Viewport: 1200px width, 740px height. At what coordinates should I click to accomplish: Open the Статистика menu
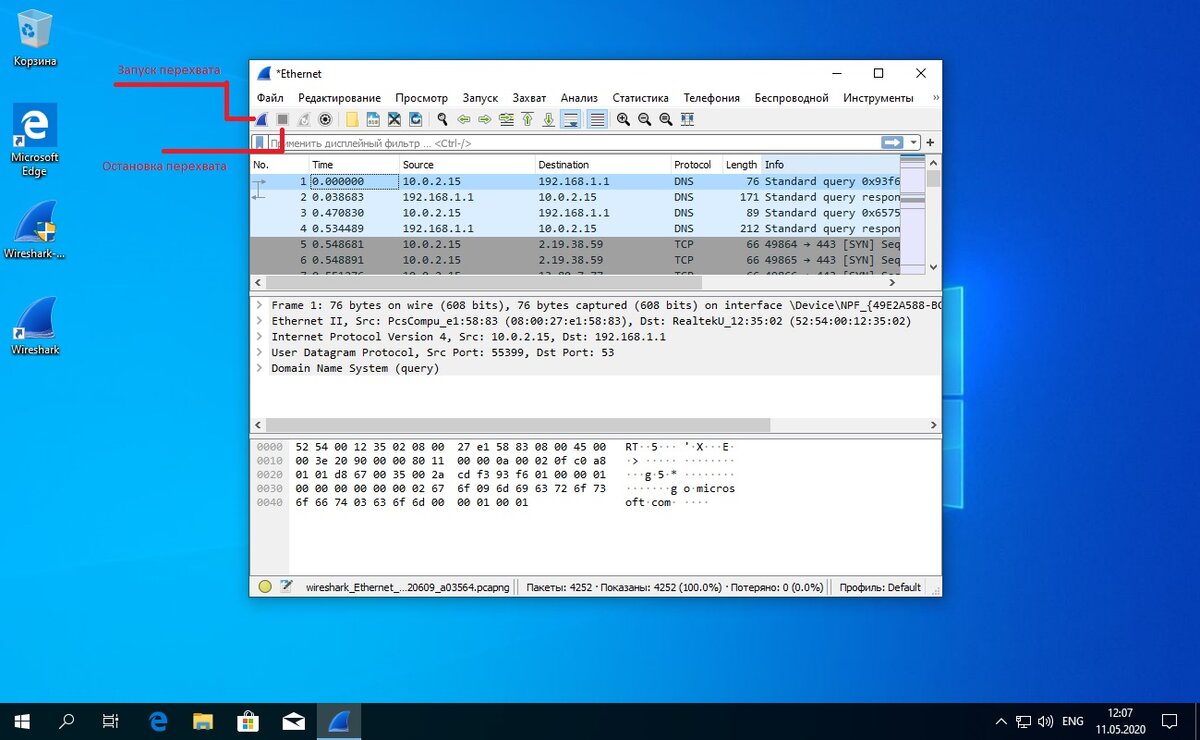point(640,98)
